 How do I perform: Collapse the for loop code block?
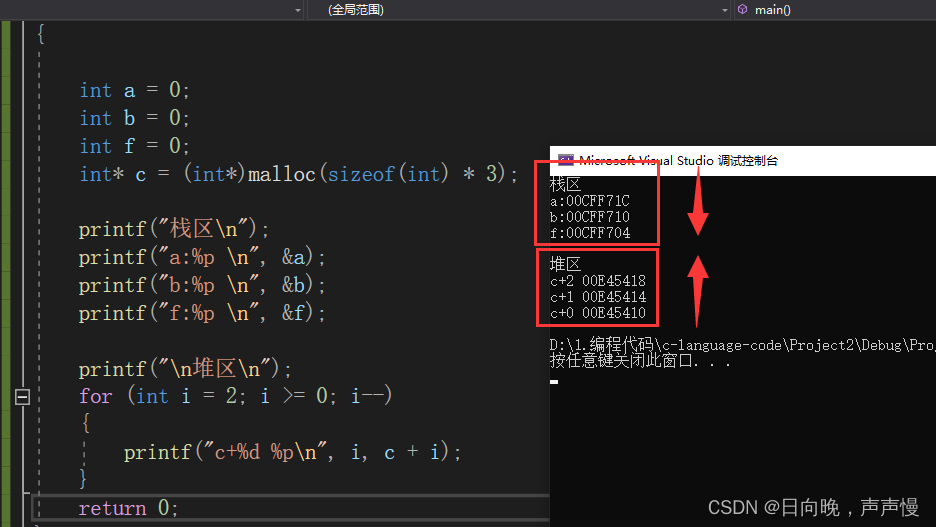22,396
